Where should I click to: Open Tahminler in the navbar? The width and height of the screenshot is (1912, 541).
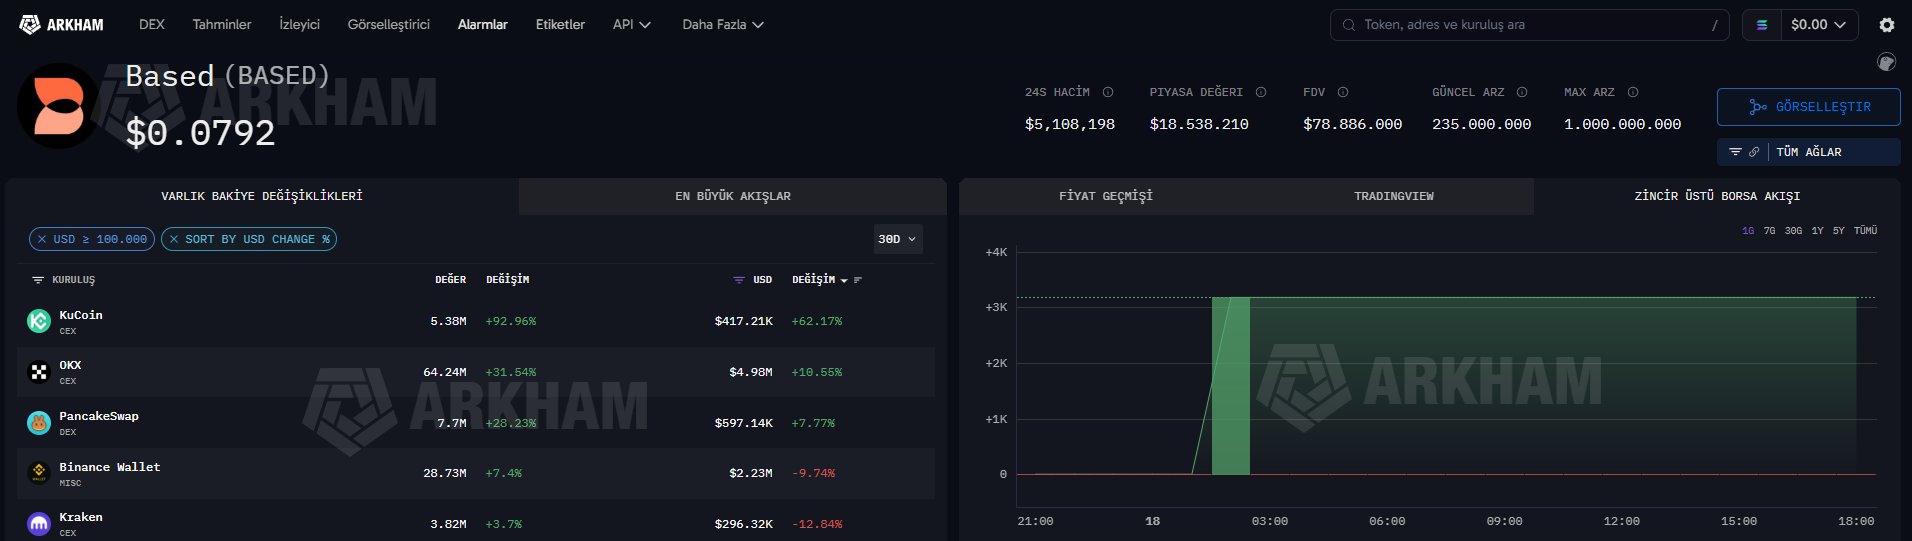click(222, 24)
